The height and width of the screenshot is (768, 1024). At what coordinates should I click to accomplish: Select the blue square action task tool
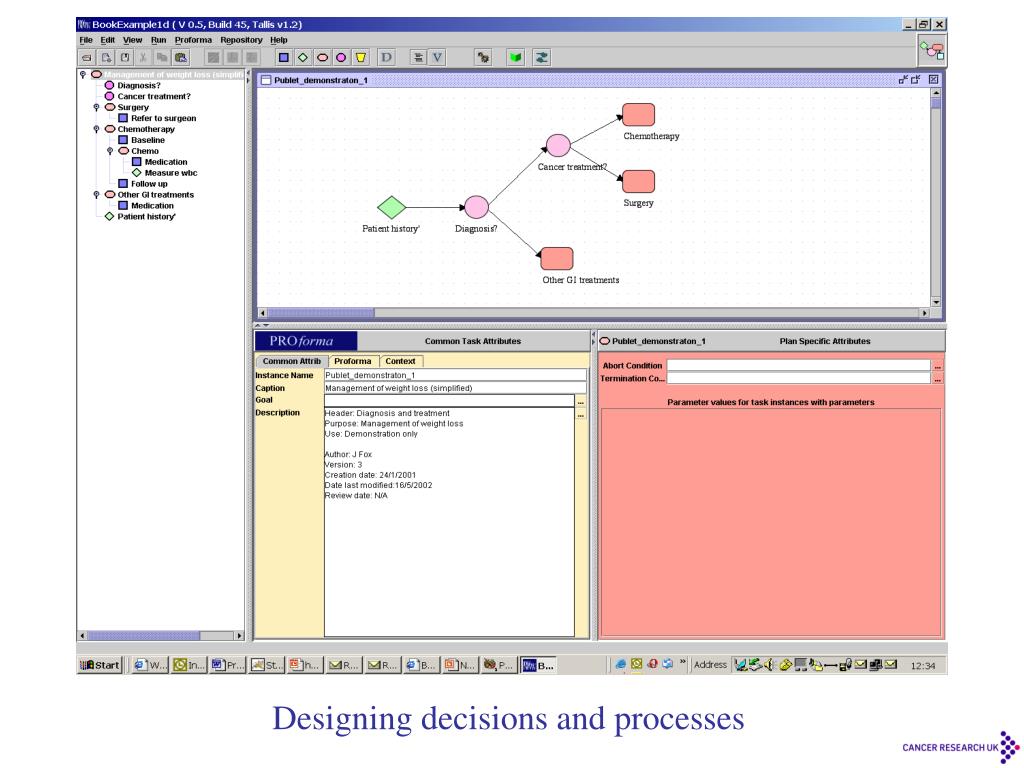(x=283, y=58)
